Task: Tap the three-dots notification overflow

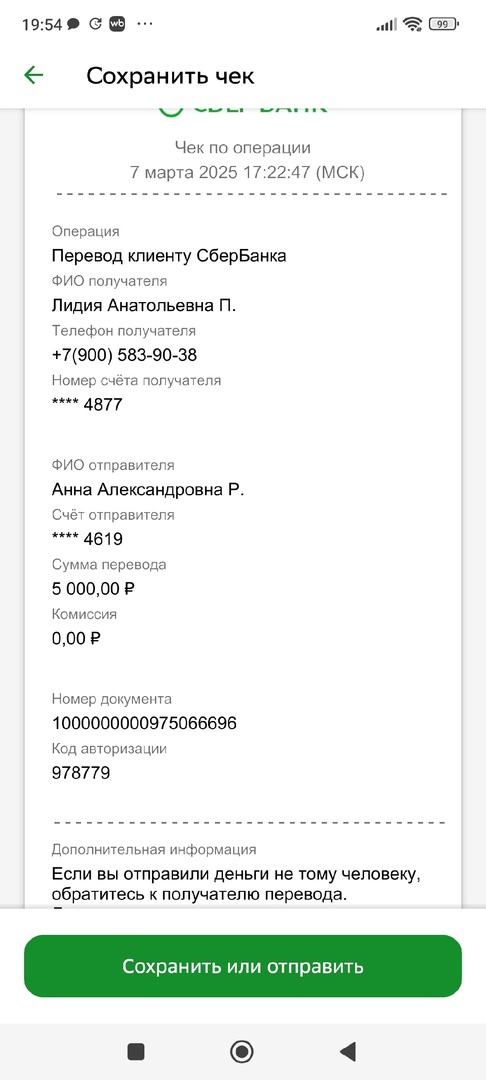Action: 145,24
